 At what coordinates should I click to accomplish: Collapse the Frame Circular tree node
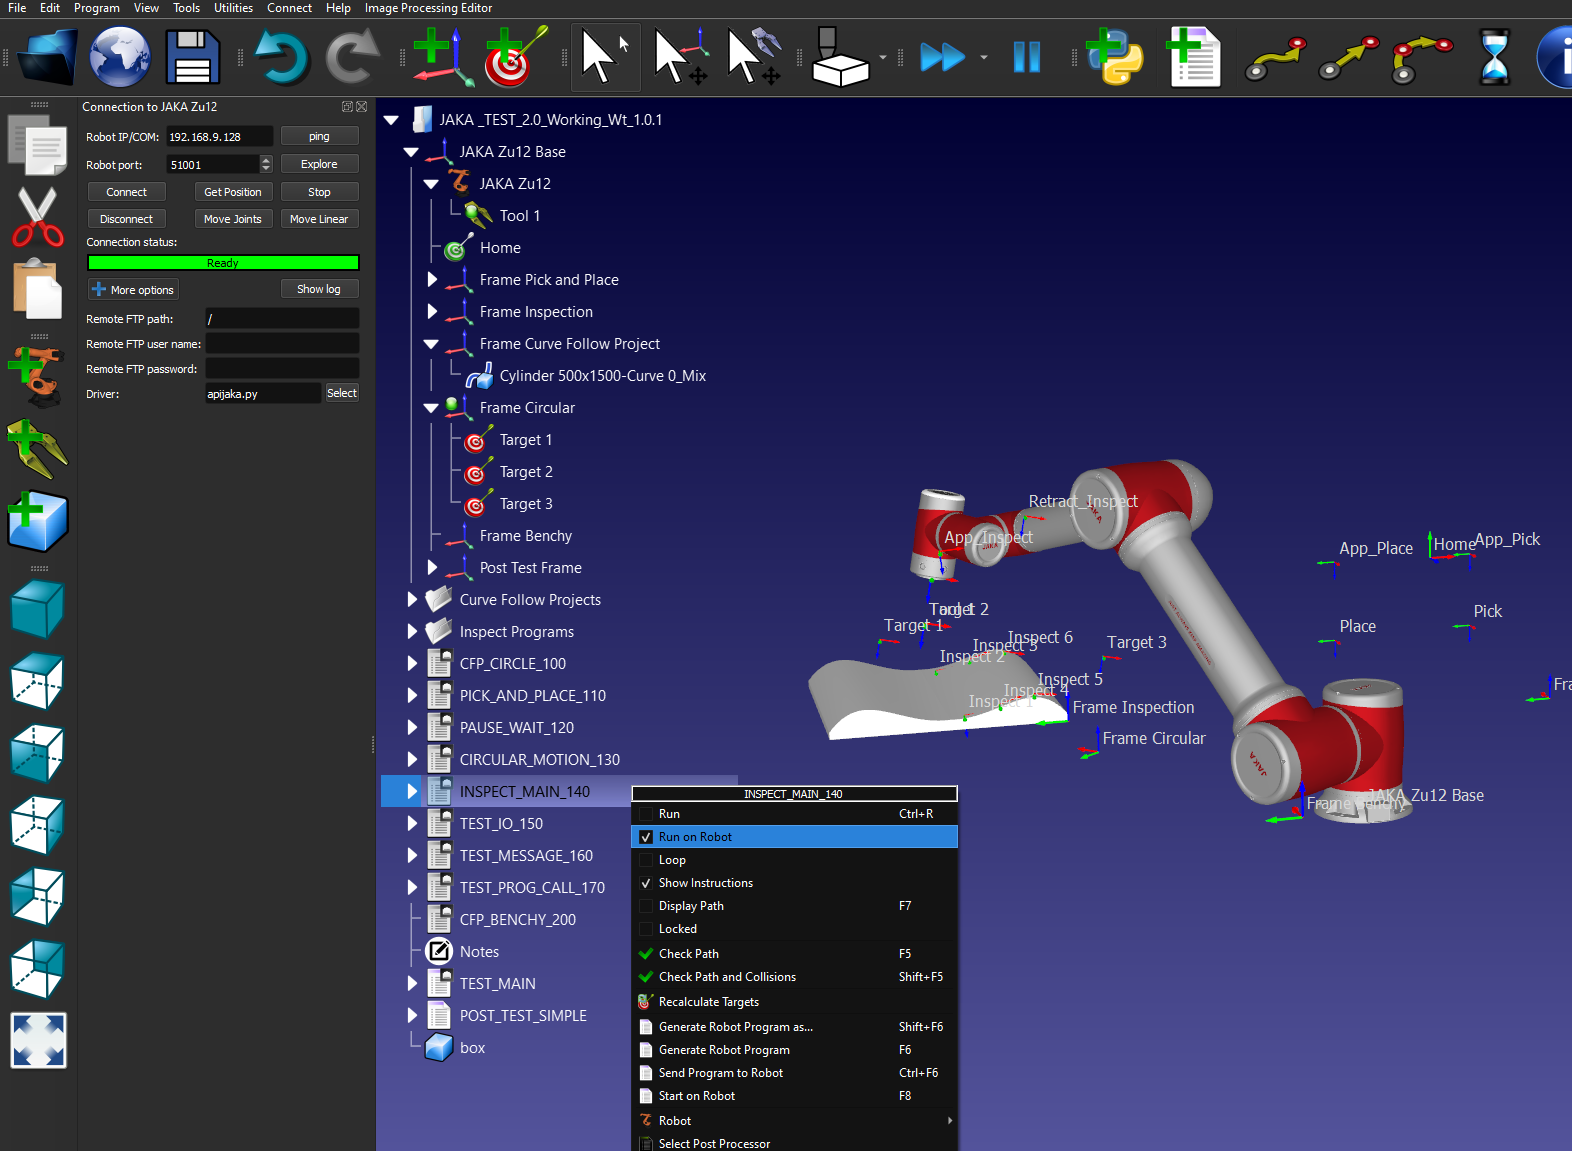tap(431, 408)
